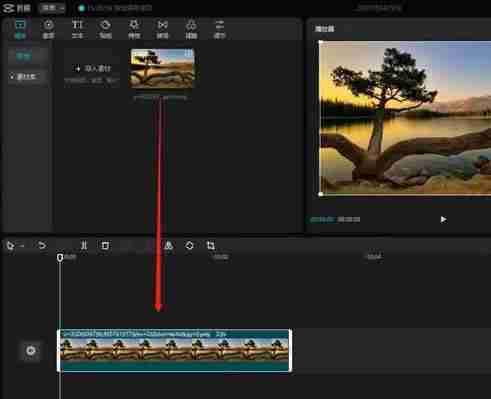
Task: Open the Filters tab three-circle icon
Action: (191, 29)
